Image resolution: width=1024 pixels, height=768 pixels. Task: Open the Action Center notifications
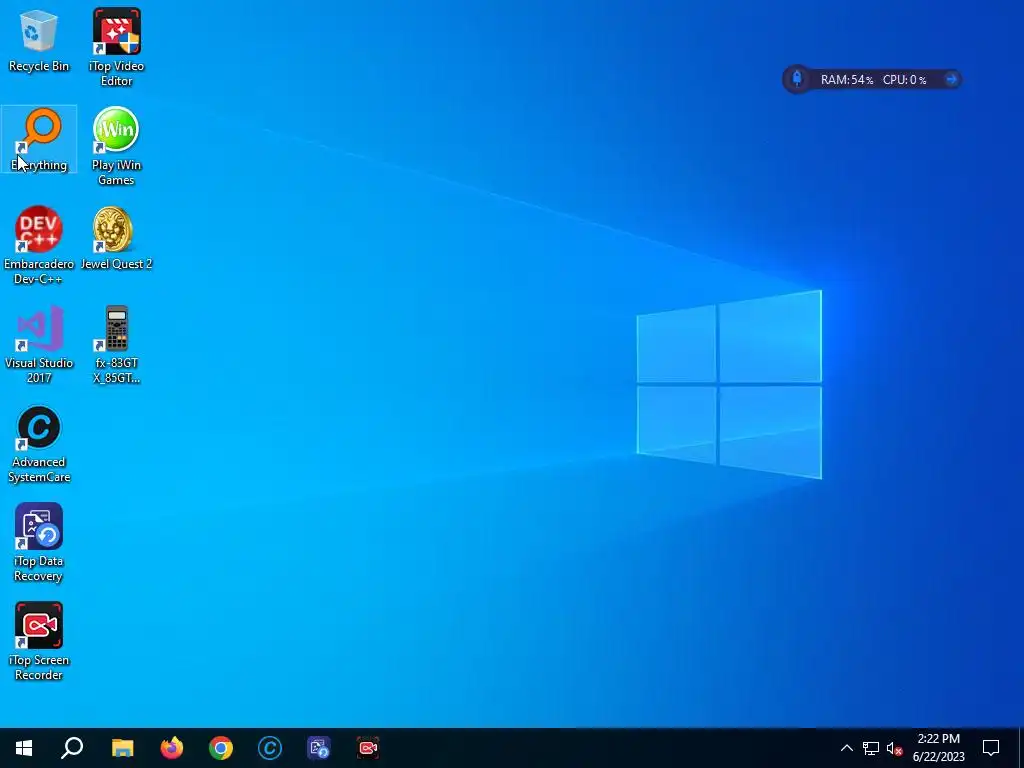(991, 748)
